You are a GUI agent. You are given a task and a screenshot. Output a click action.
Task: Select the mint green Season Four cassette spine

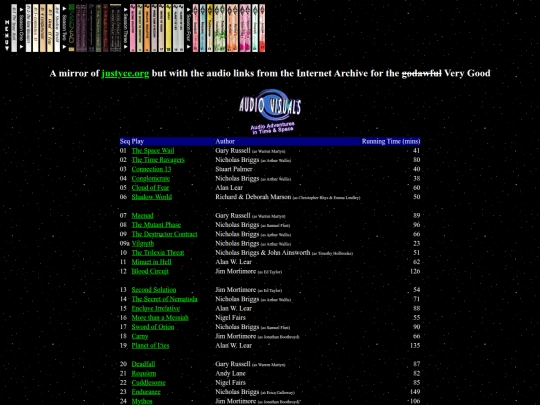click(255, 28)
